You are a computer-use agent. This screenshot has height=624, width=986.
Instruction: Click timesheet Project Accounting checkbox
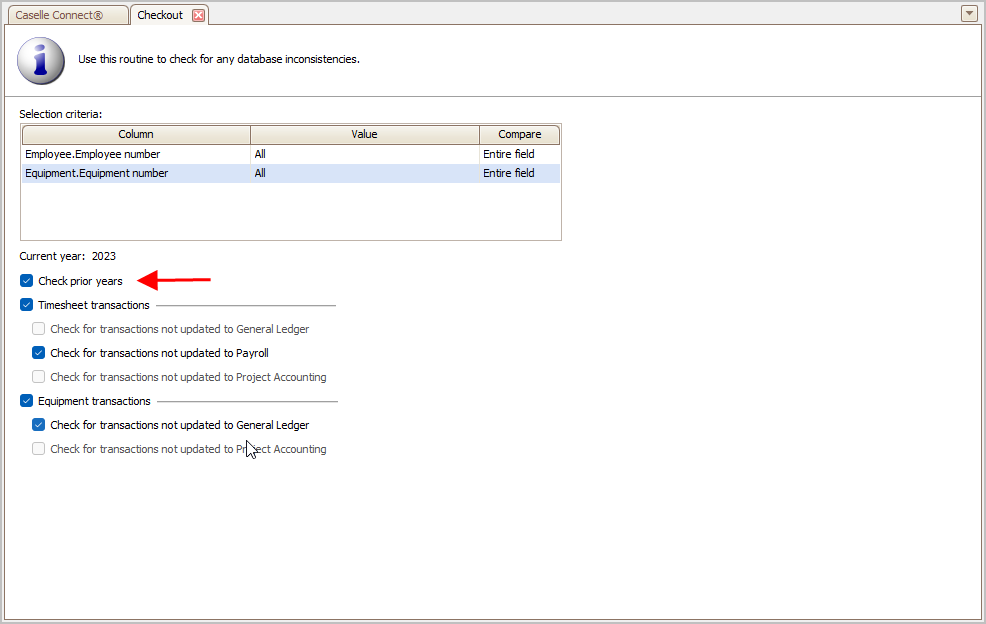coord(38,377)
